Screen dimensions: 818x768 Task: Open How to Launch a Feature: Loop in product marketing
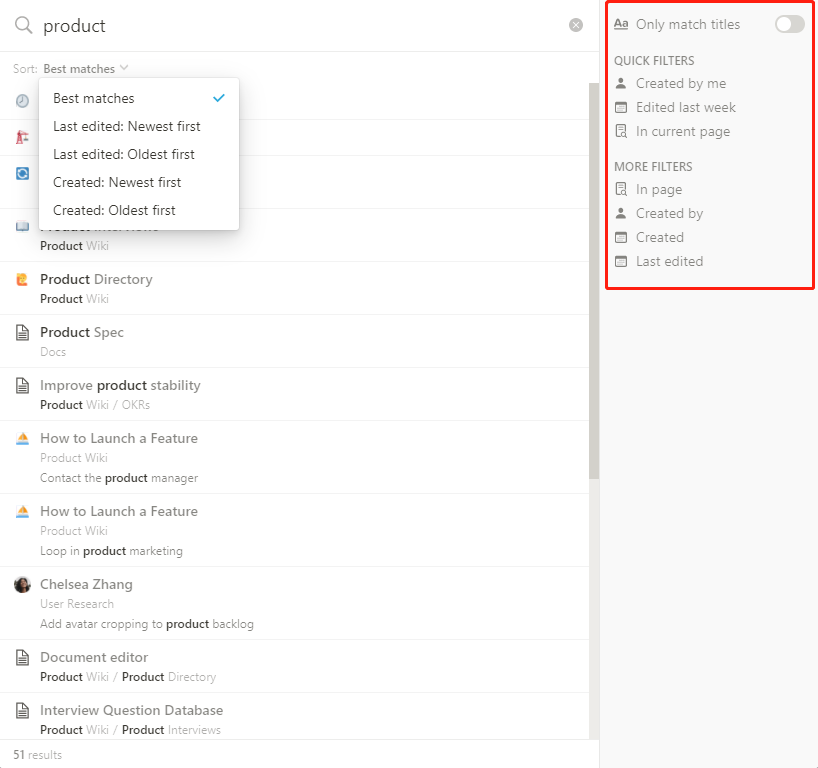[x=294, y=531]
